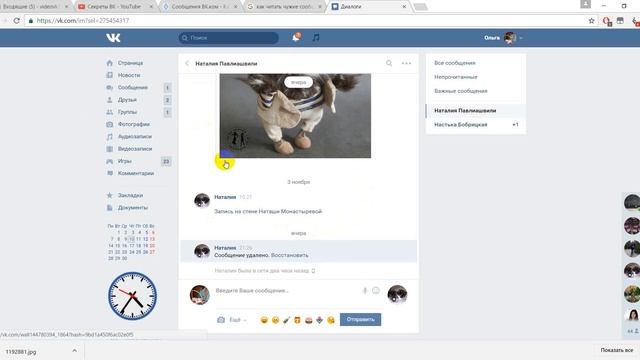640x360 pixels.
Task: Click the browser address bar URL
Action: tap(83, 20)
